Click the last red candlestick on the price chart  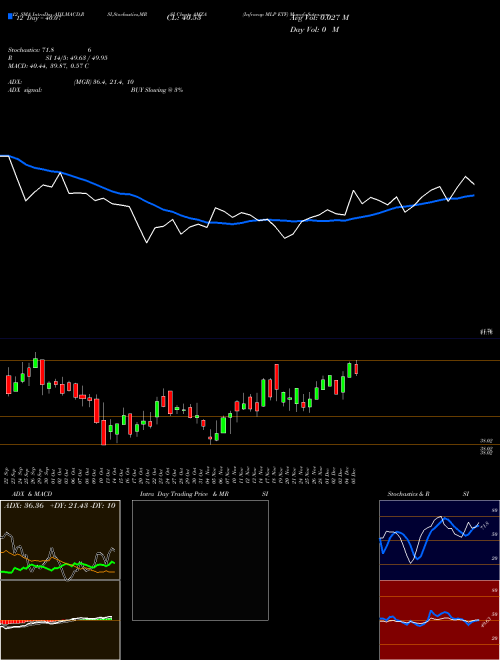coord(356,369)
